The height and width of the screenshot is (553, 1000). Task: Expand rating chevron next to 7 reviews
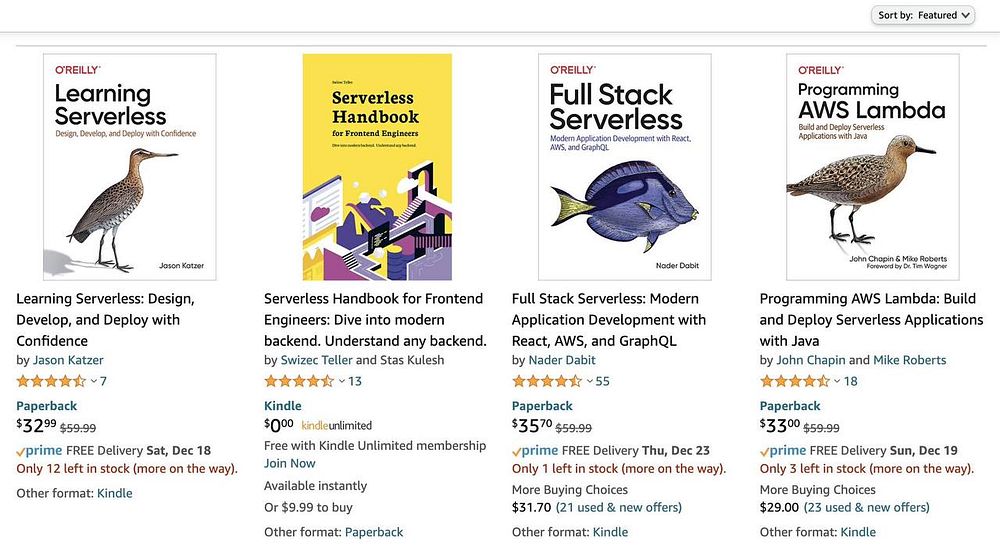tap(94, 382)
